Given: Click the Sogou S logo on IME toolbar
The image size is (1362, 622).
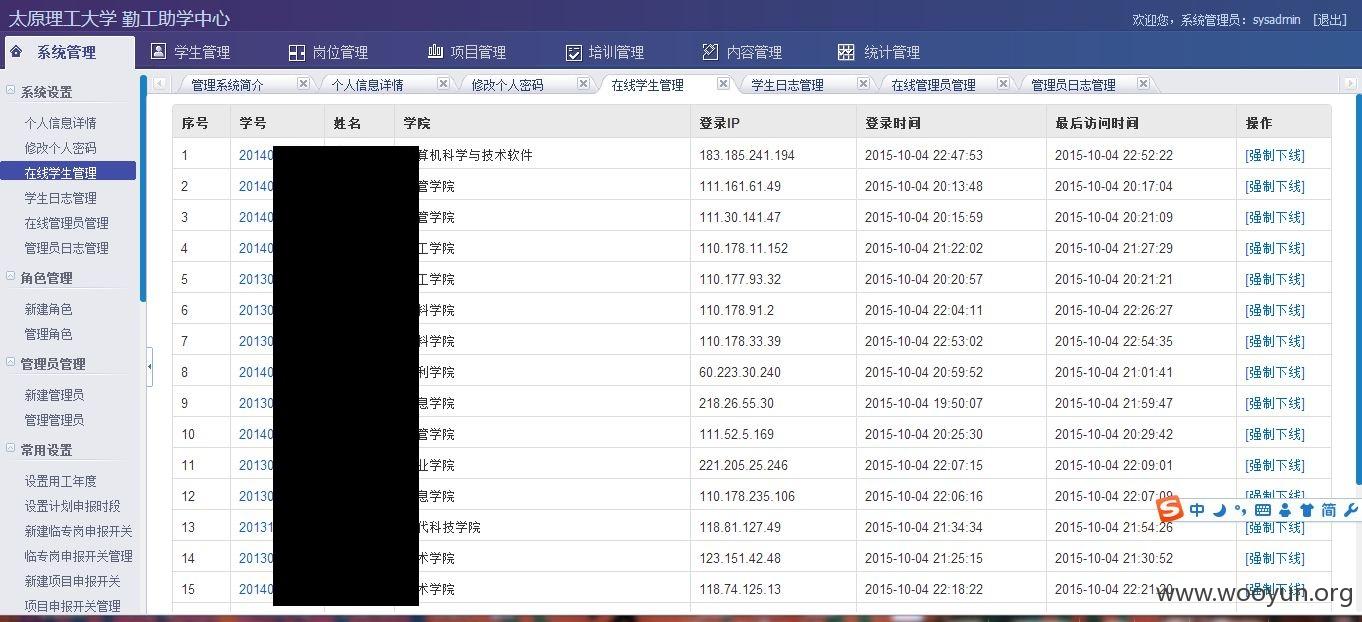Looking at the screenshot, I should pos(1171,509).
